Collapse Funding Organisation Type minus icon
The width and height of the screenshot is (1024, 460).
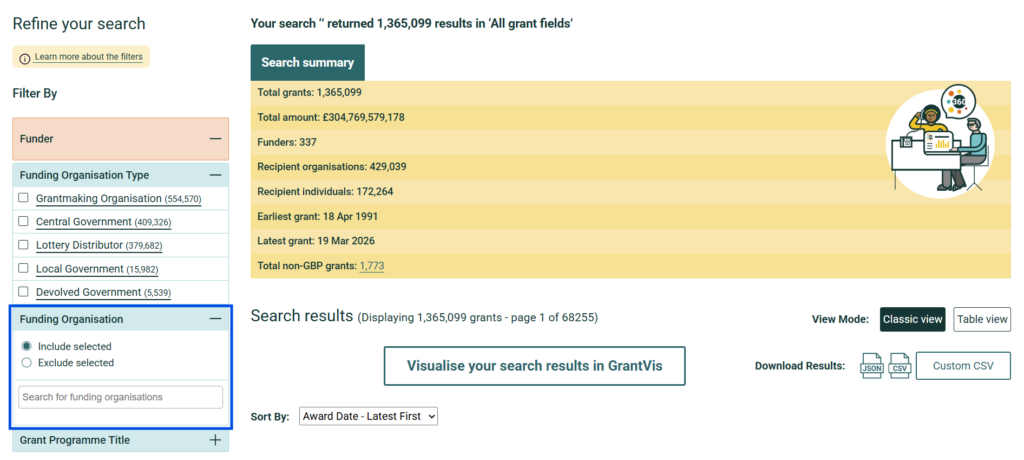pos(215,175)
